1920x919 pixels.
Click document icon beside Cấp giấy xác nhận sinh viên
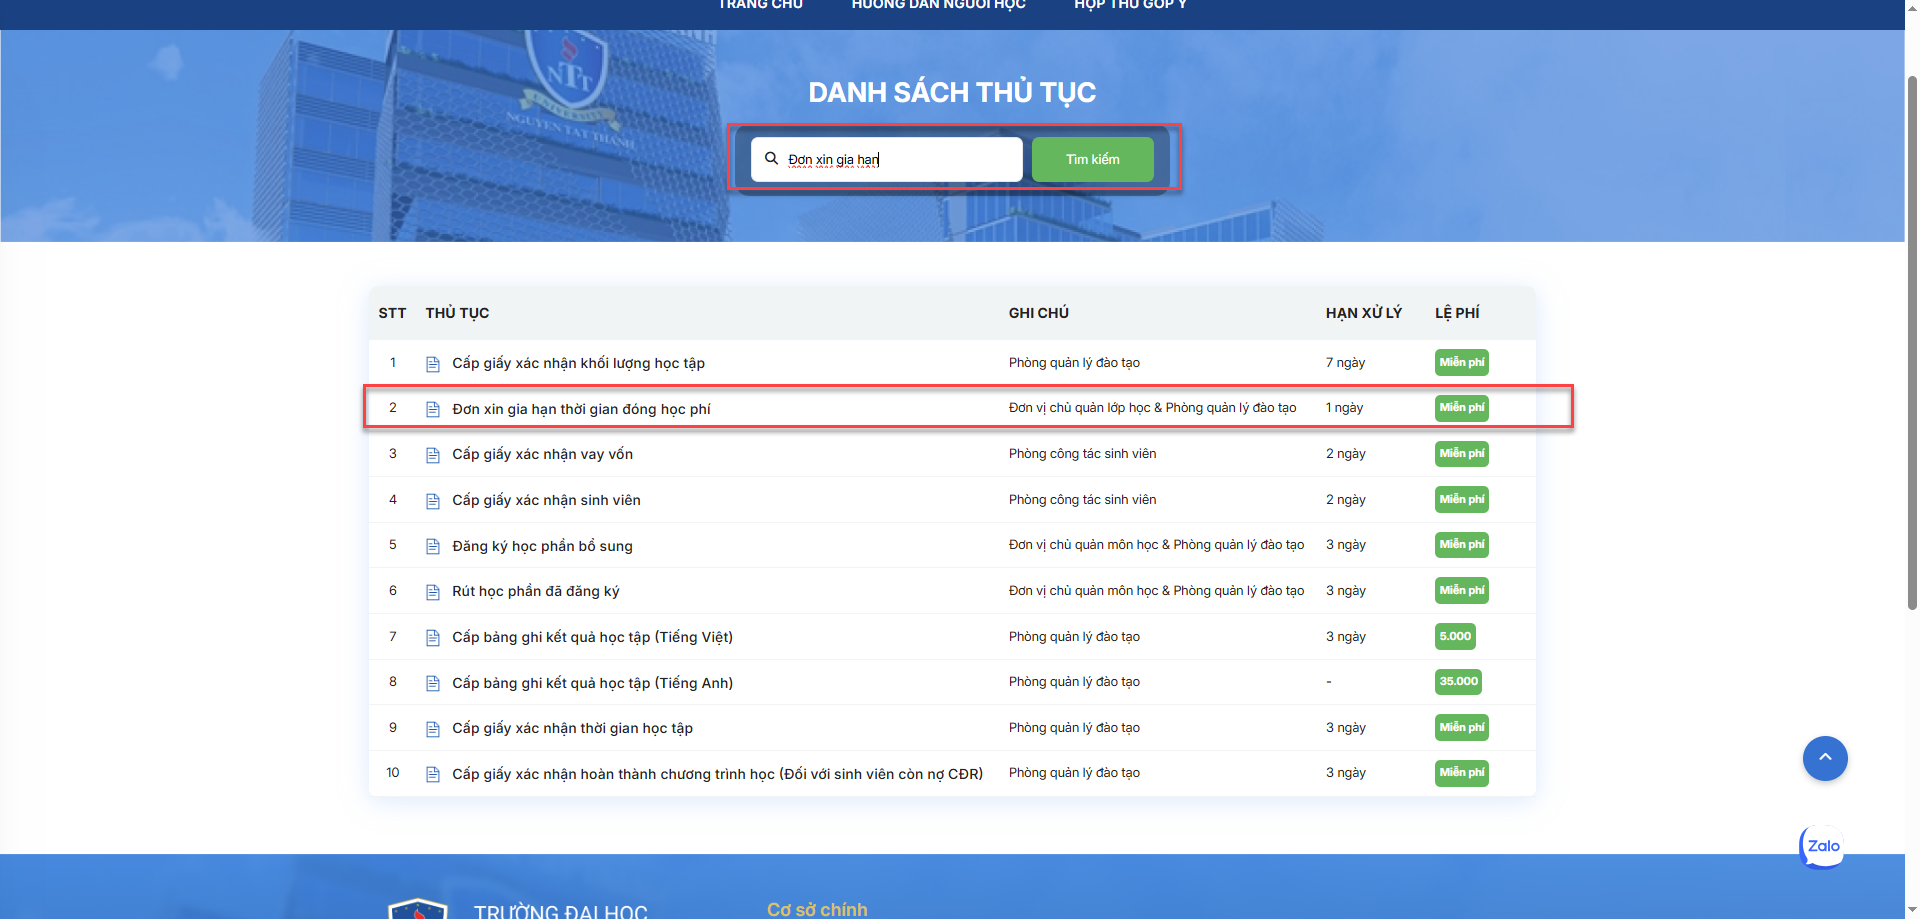click(x=433, y=501)
